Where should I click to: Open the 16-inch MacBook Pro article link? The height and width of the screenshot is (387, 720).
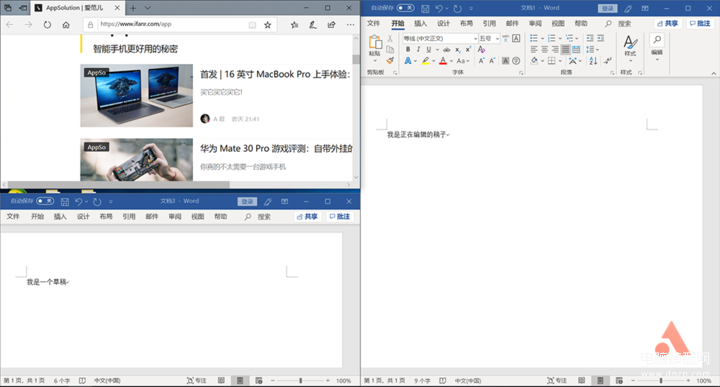point(275,74)
